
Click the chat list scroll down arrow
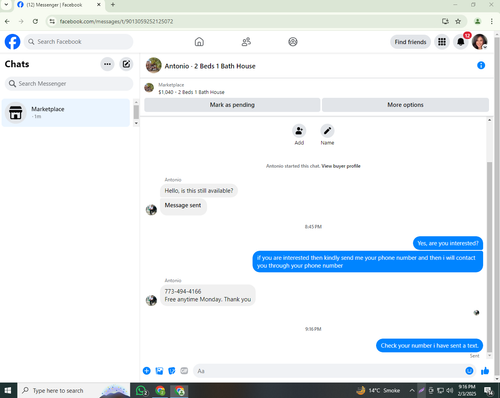[136, 123]
